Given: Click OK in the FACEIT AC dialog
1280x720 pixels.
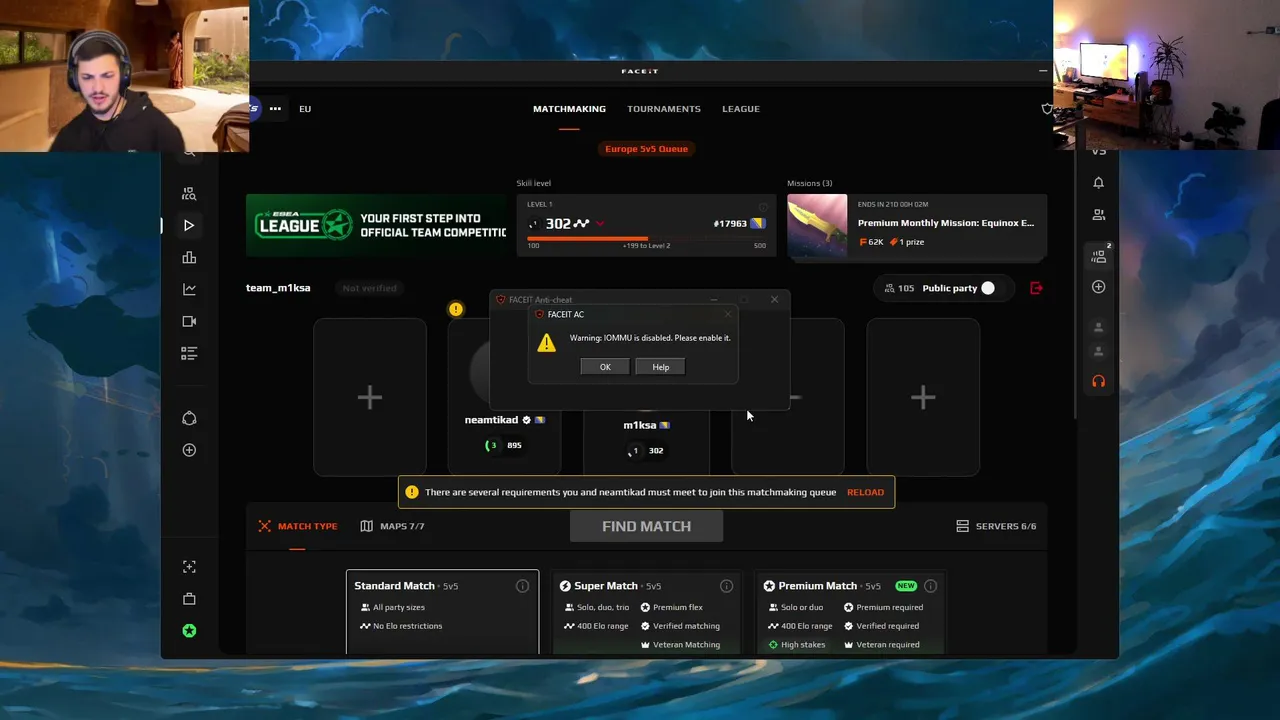Looking at the screenshot, I should [x=605, y=367].
